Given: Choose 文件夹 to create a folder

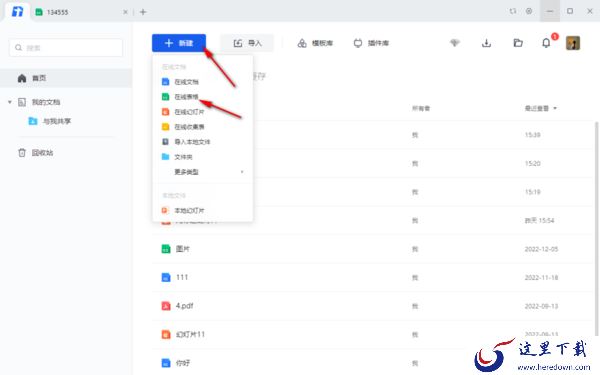Looking at the screenshot, I should coord(203,157).
